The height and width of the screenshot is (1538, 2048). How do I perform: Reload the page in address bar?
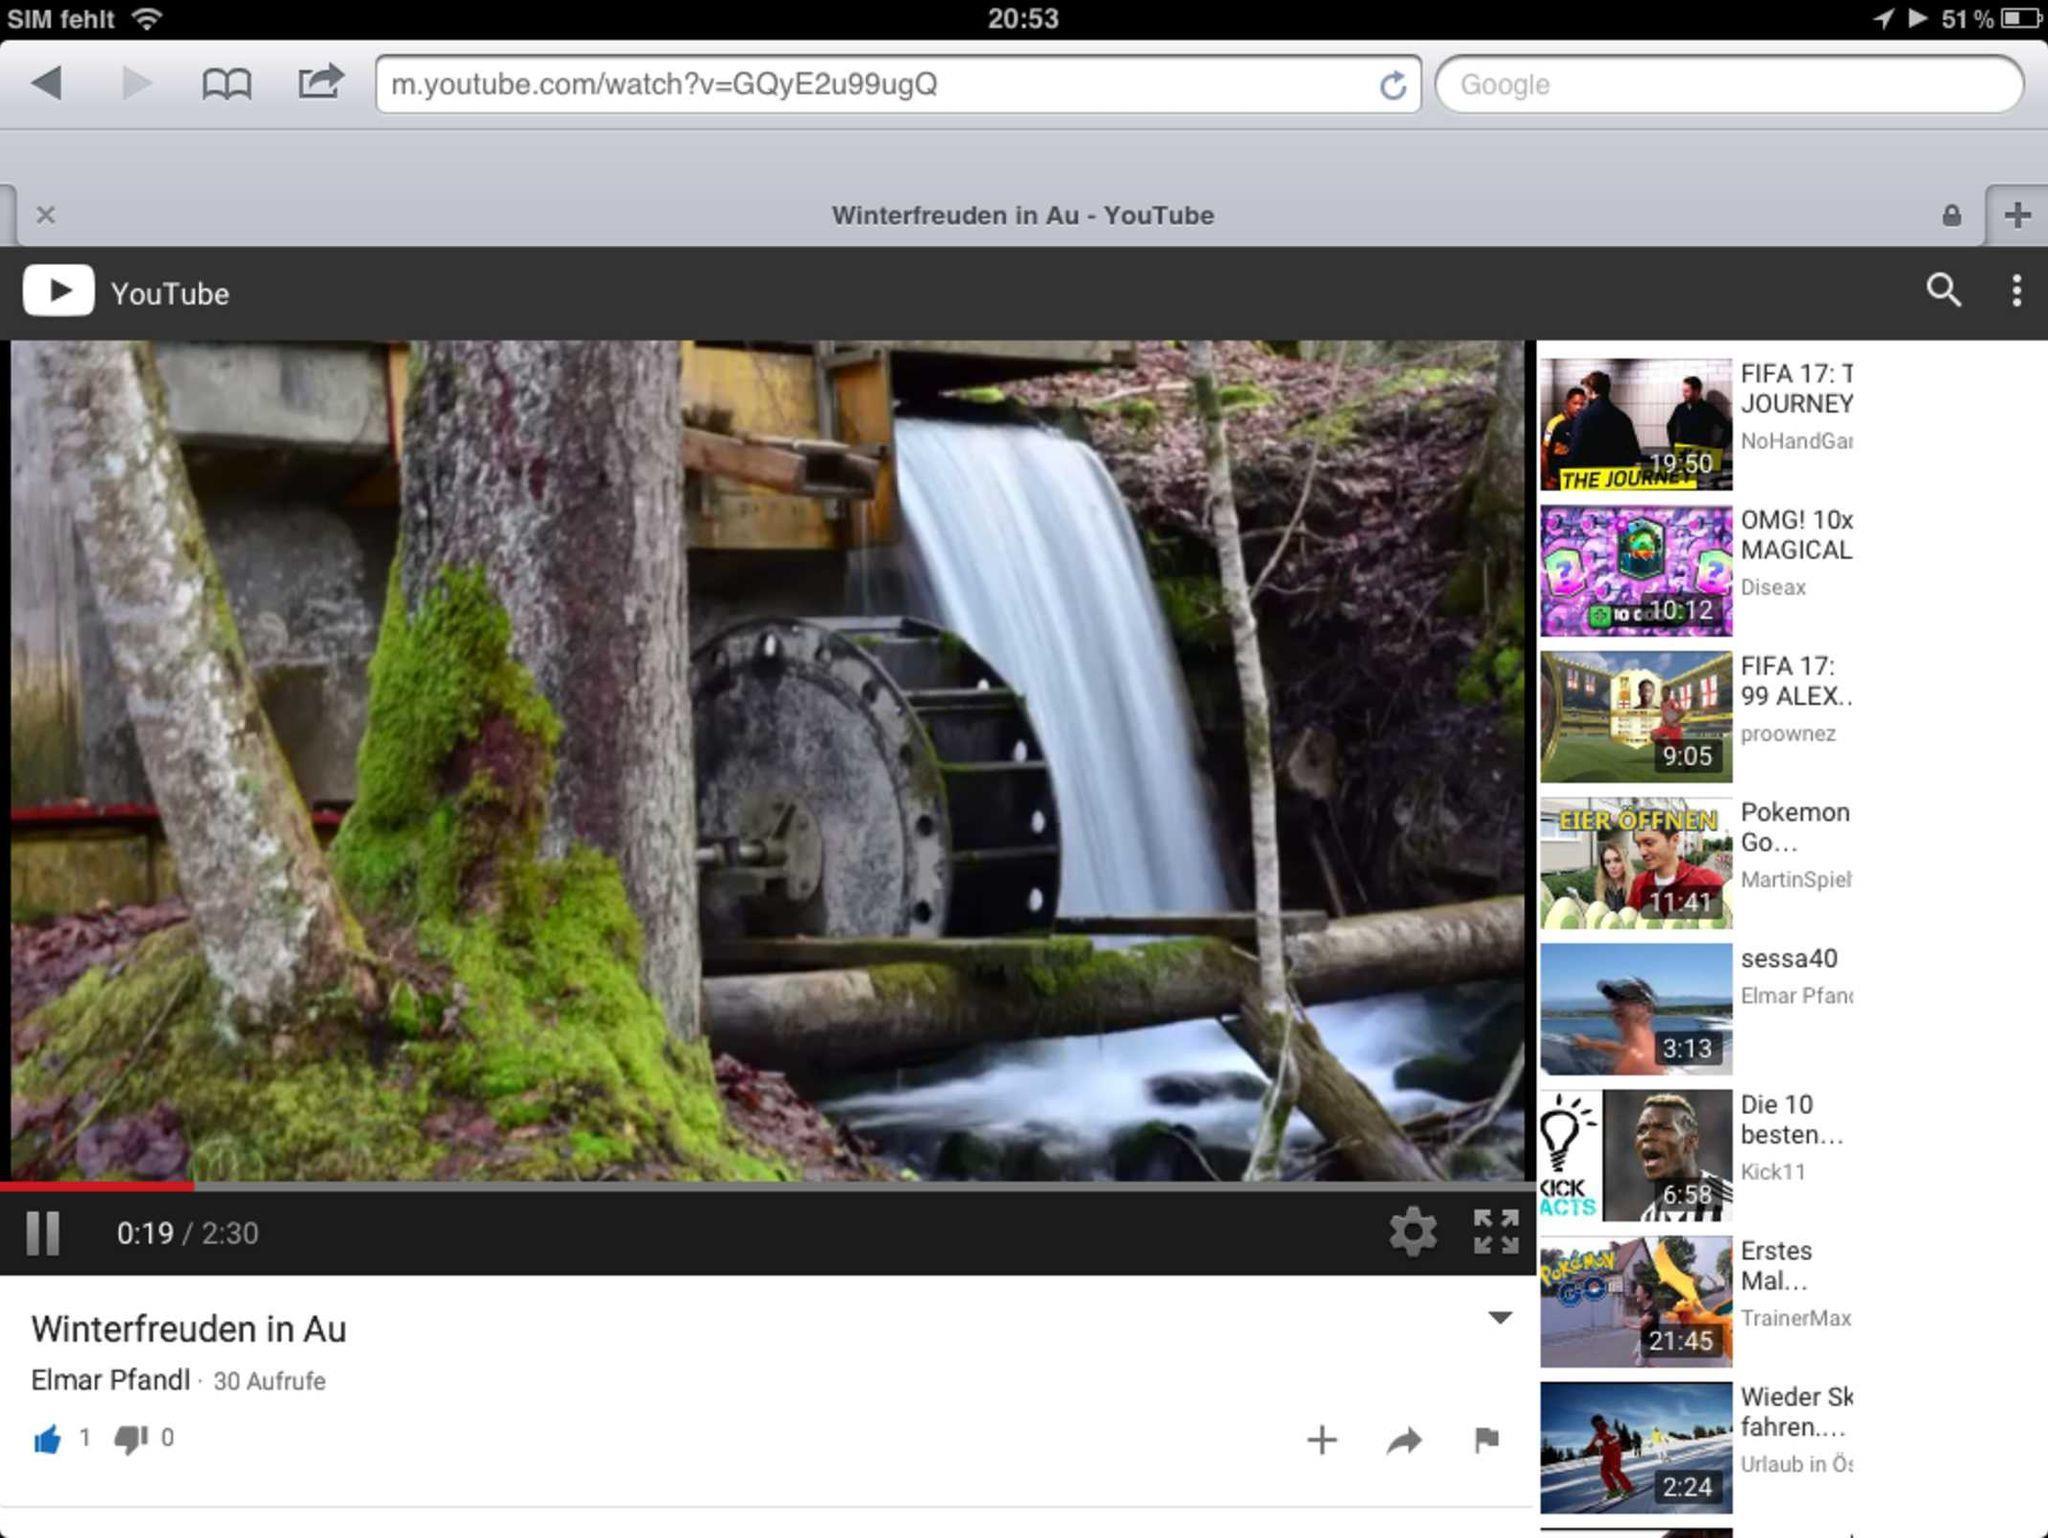1392,86
